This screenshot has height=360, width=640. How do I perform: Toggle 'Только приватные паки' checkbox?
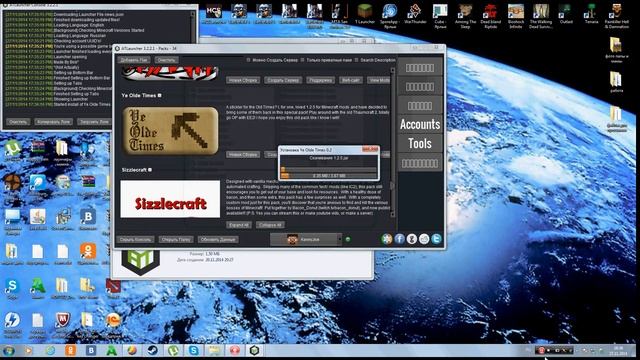(302, 60)
